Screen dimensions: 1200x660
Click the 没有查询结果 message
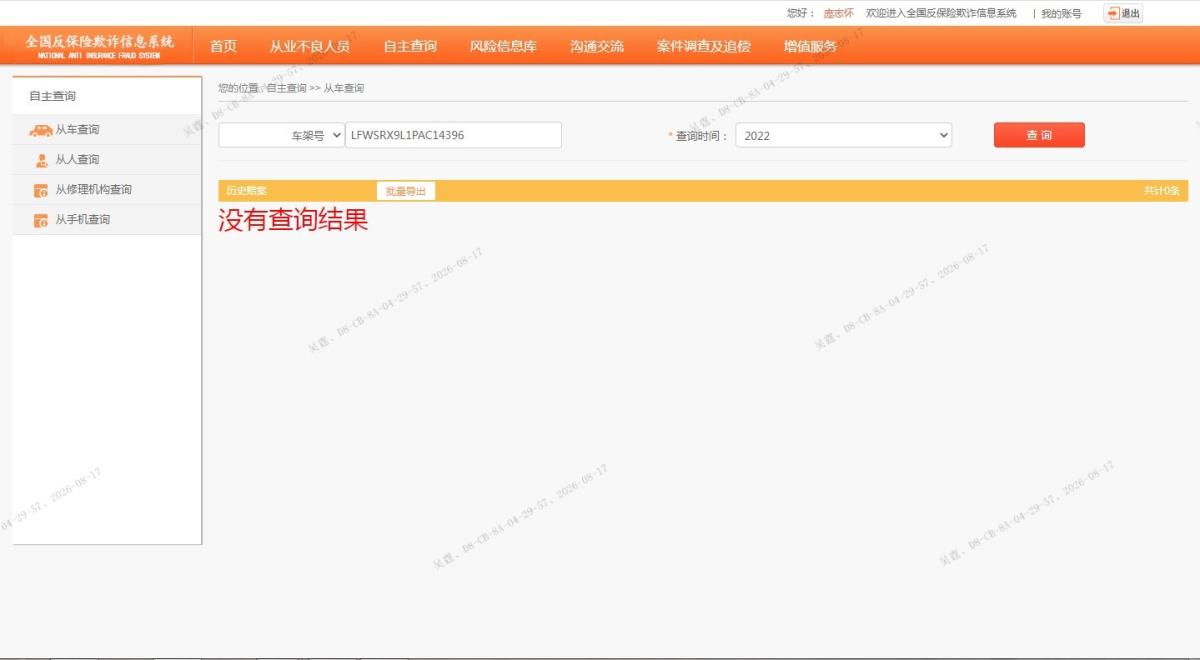293,220
